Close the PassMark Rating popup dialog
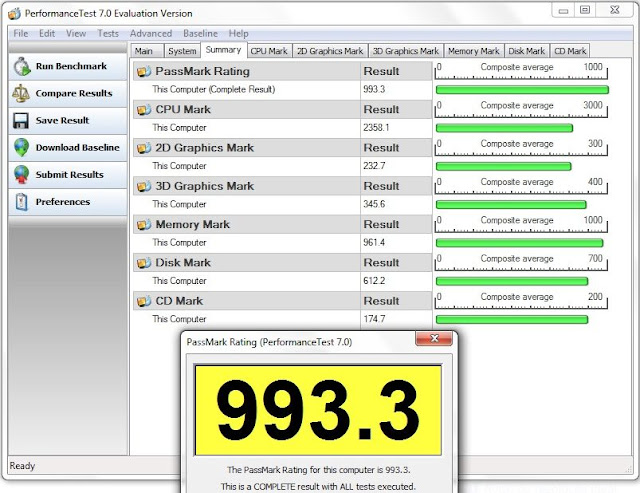 click(x=434, y=339)
